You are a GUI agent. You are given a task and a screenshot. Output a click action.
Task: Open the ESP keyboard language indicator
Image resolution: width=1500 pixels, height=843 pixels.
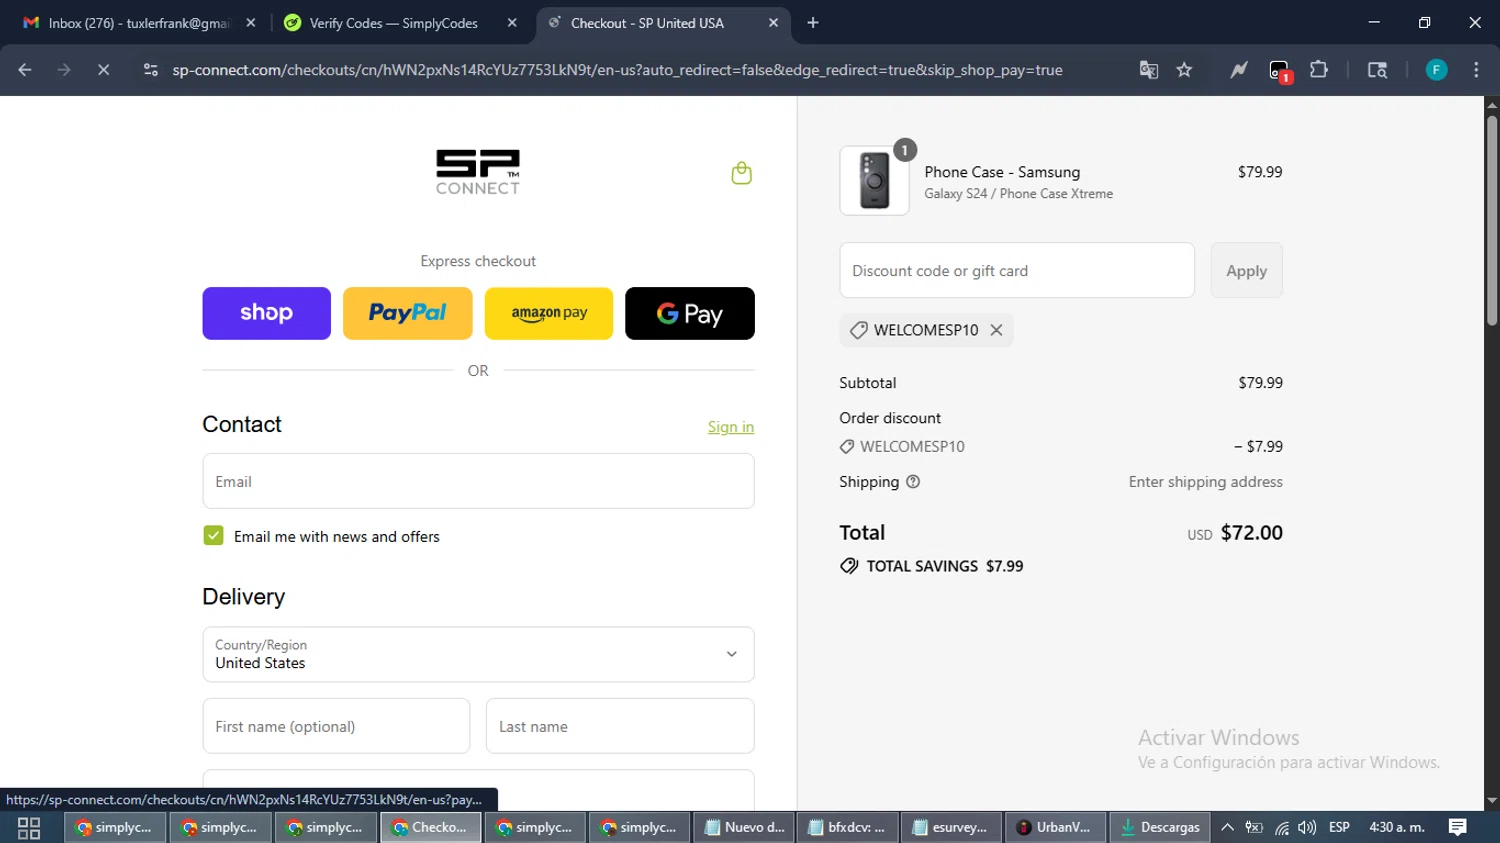point(1339,827)
